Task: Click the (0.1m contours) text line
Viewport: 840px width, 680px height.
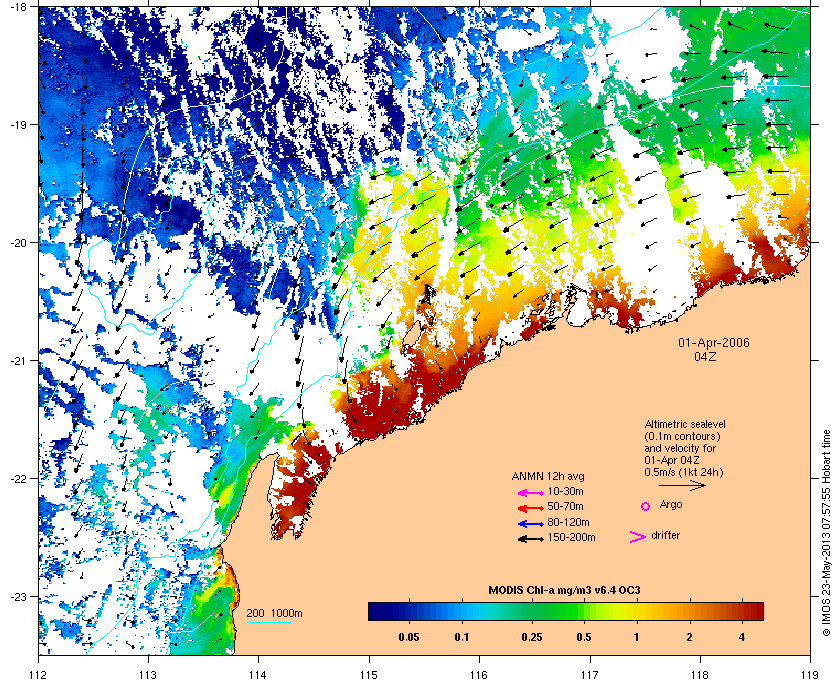Action: (682, 436)
